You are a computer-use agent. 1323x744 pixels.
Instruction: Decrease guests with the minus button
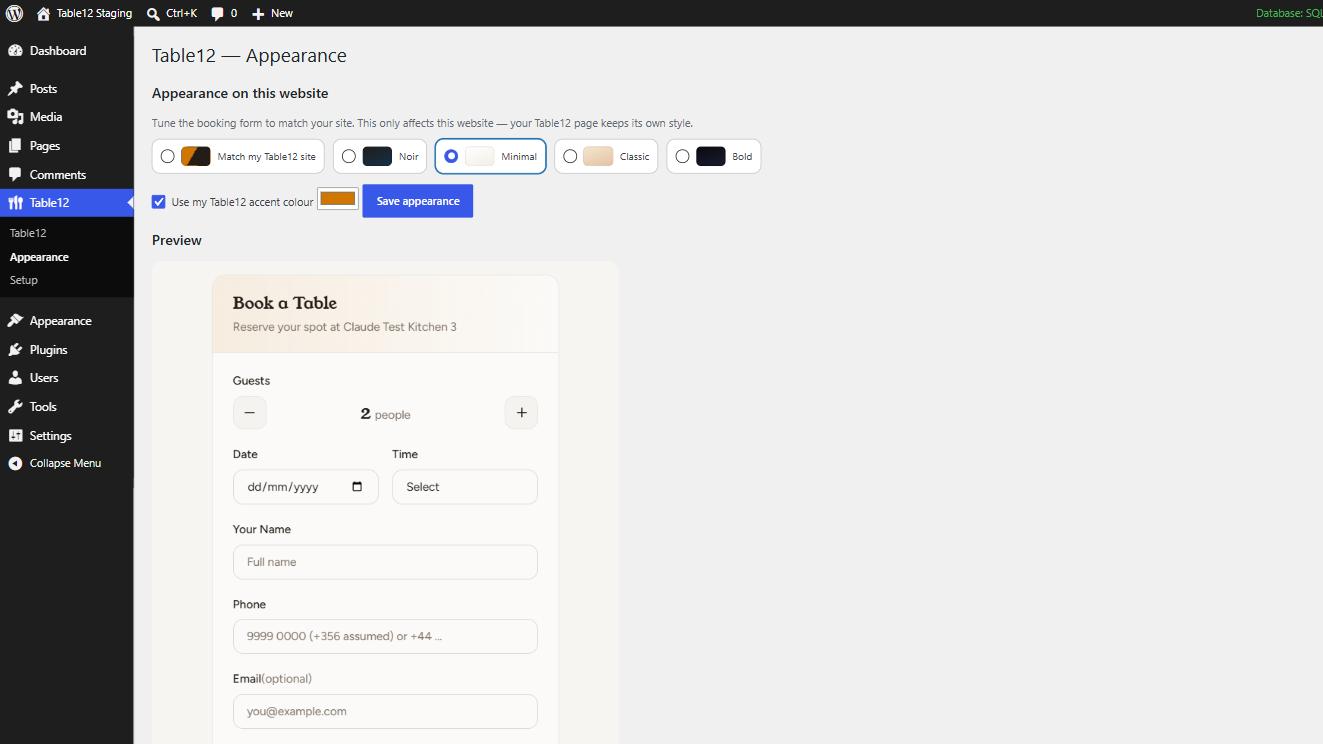pos(250,413)
